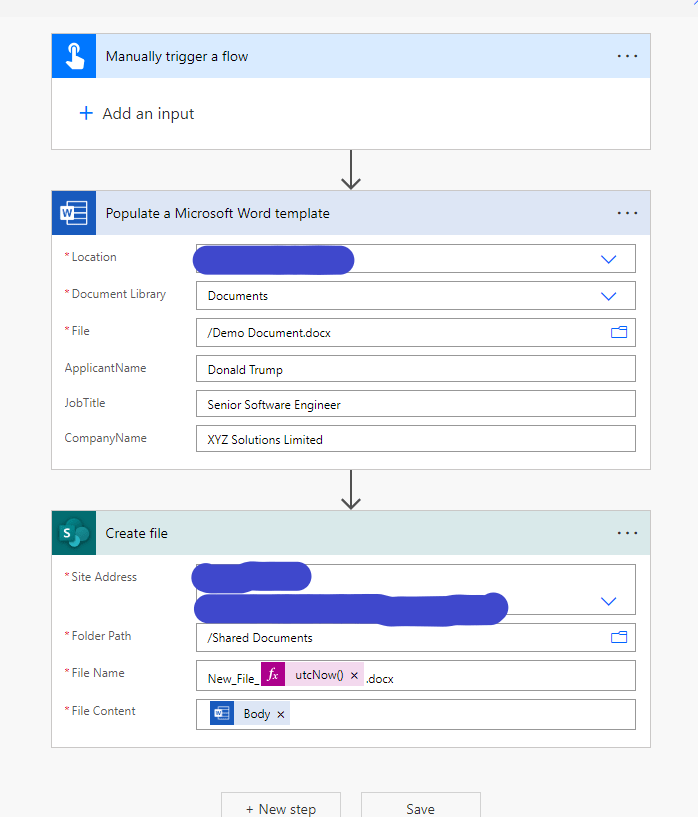Expand the Document Library dropdown
The height and width of the screenshot is (817, 698).
click(608, 296)
